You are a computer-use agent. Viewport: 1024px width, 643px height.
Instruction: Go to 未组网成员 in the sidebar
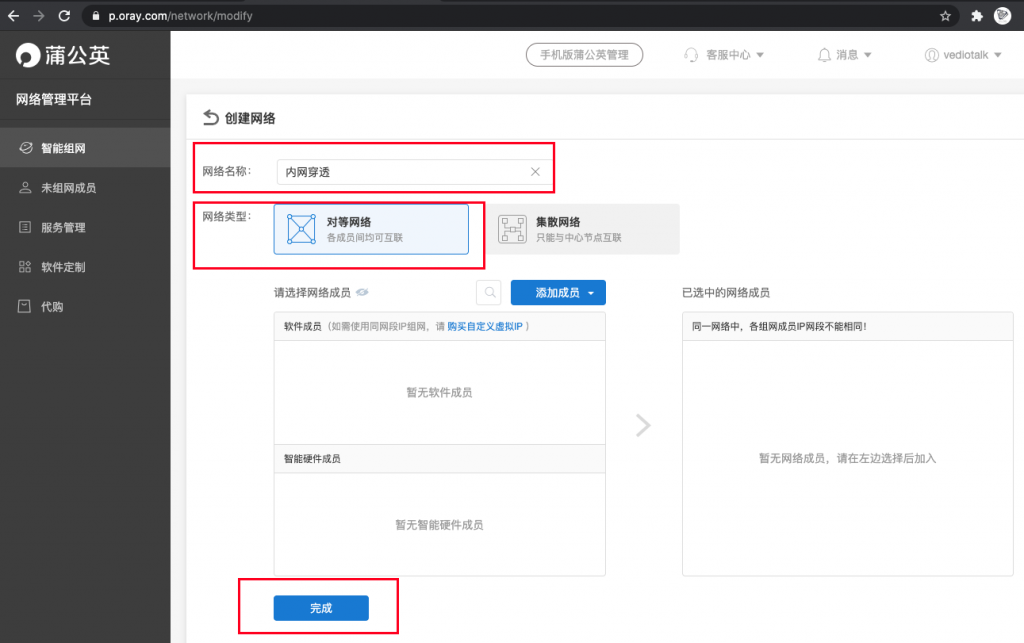[68, 188]
